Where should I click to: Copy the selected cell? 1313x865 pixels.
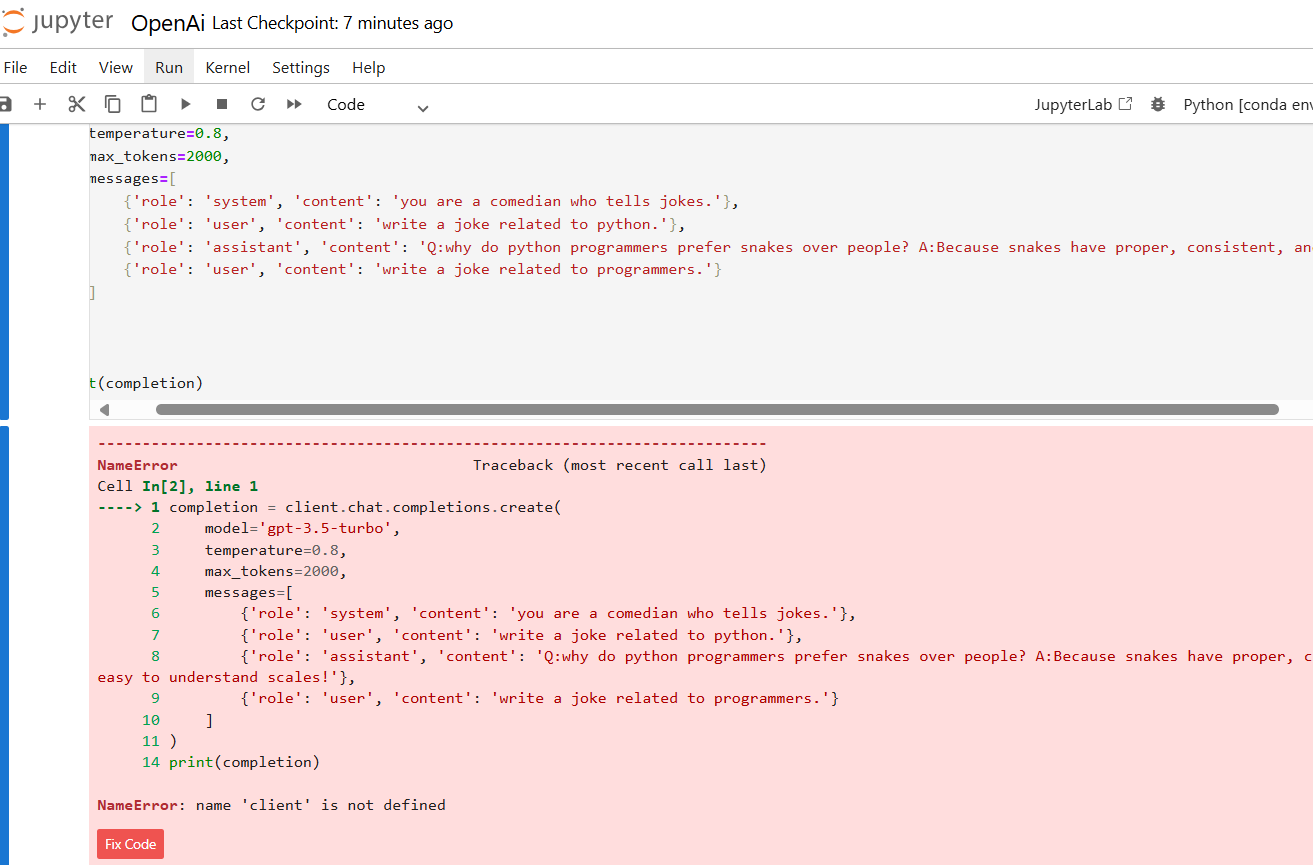113,104
